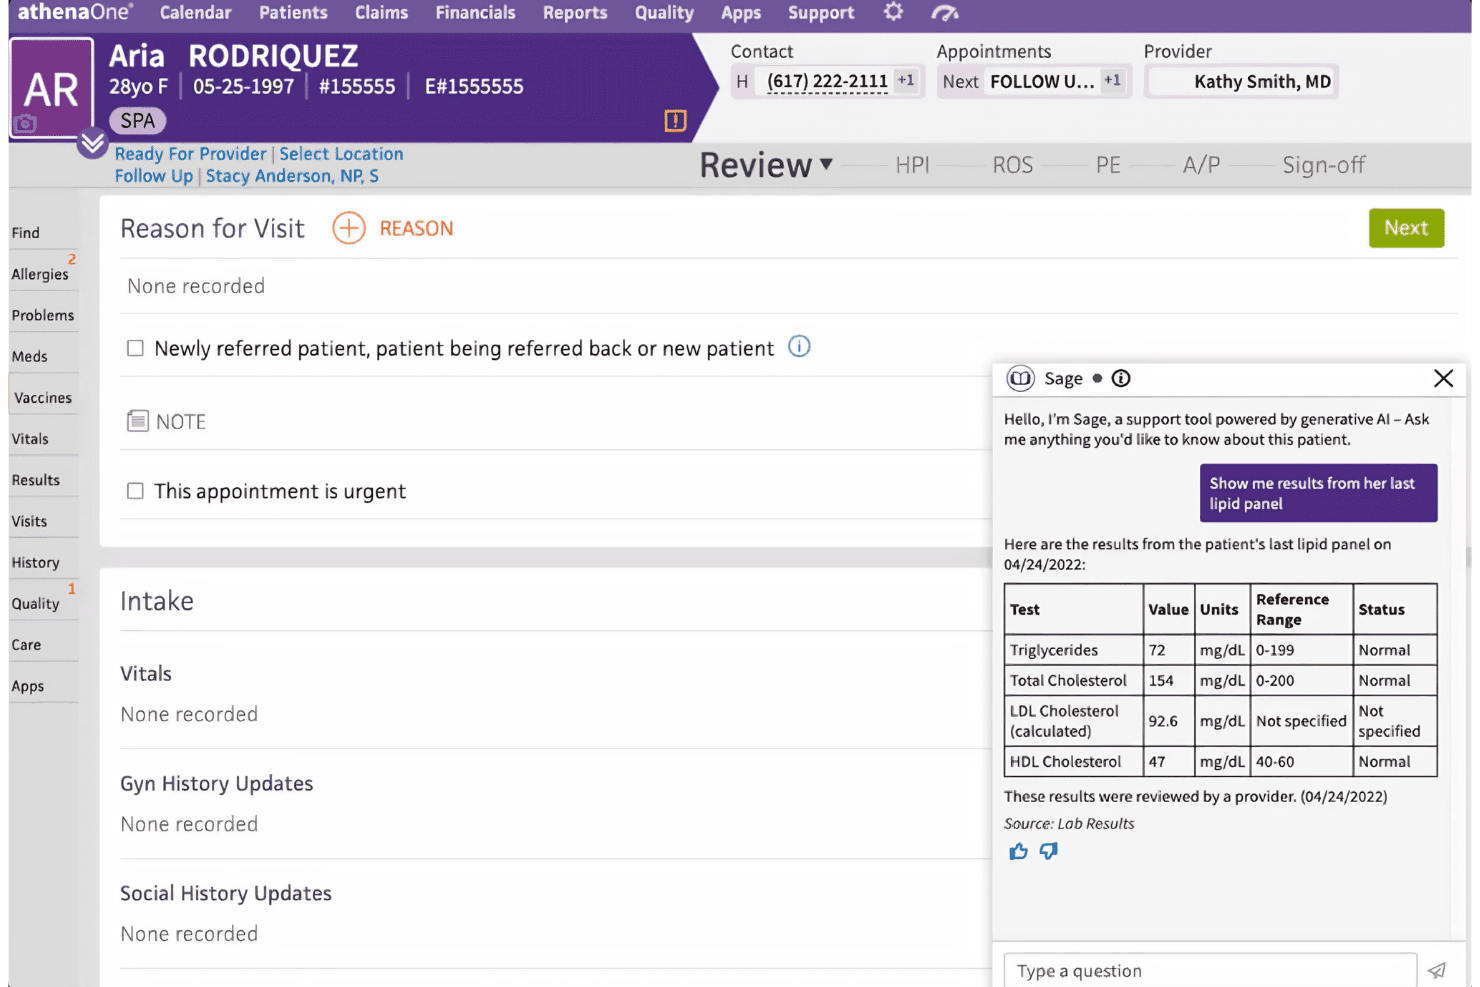Click the Sage book logo icon
Image resolution: width=1480 pixels, height=987 pixels.
[1020, 378]
